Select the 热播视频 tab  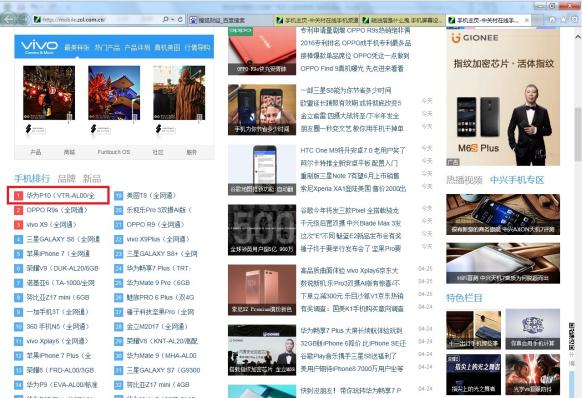[464, 180]
